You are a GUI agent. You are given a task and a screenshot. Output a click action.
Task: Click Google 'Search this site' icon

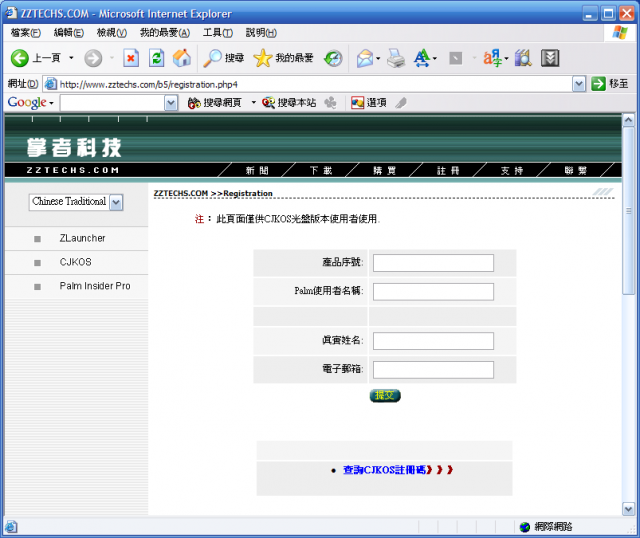pyautogui.click(x=268, y=103)
